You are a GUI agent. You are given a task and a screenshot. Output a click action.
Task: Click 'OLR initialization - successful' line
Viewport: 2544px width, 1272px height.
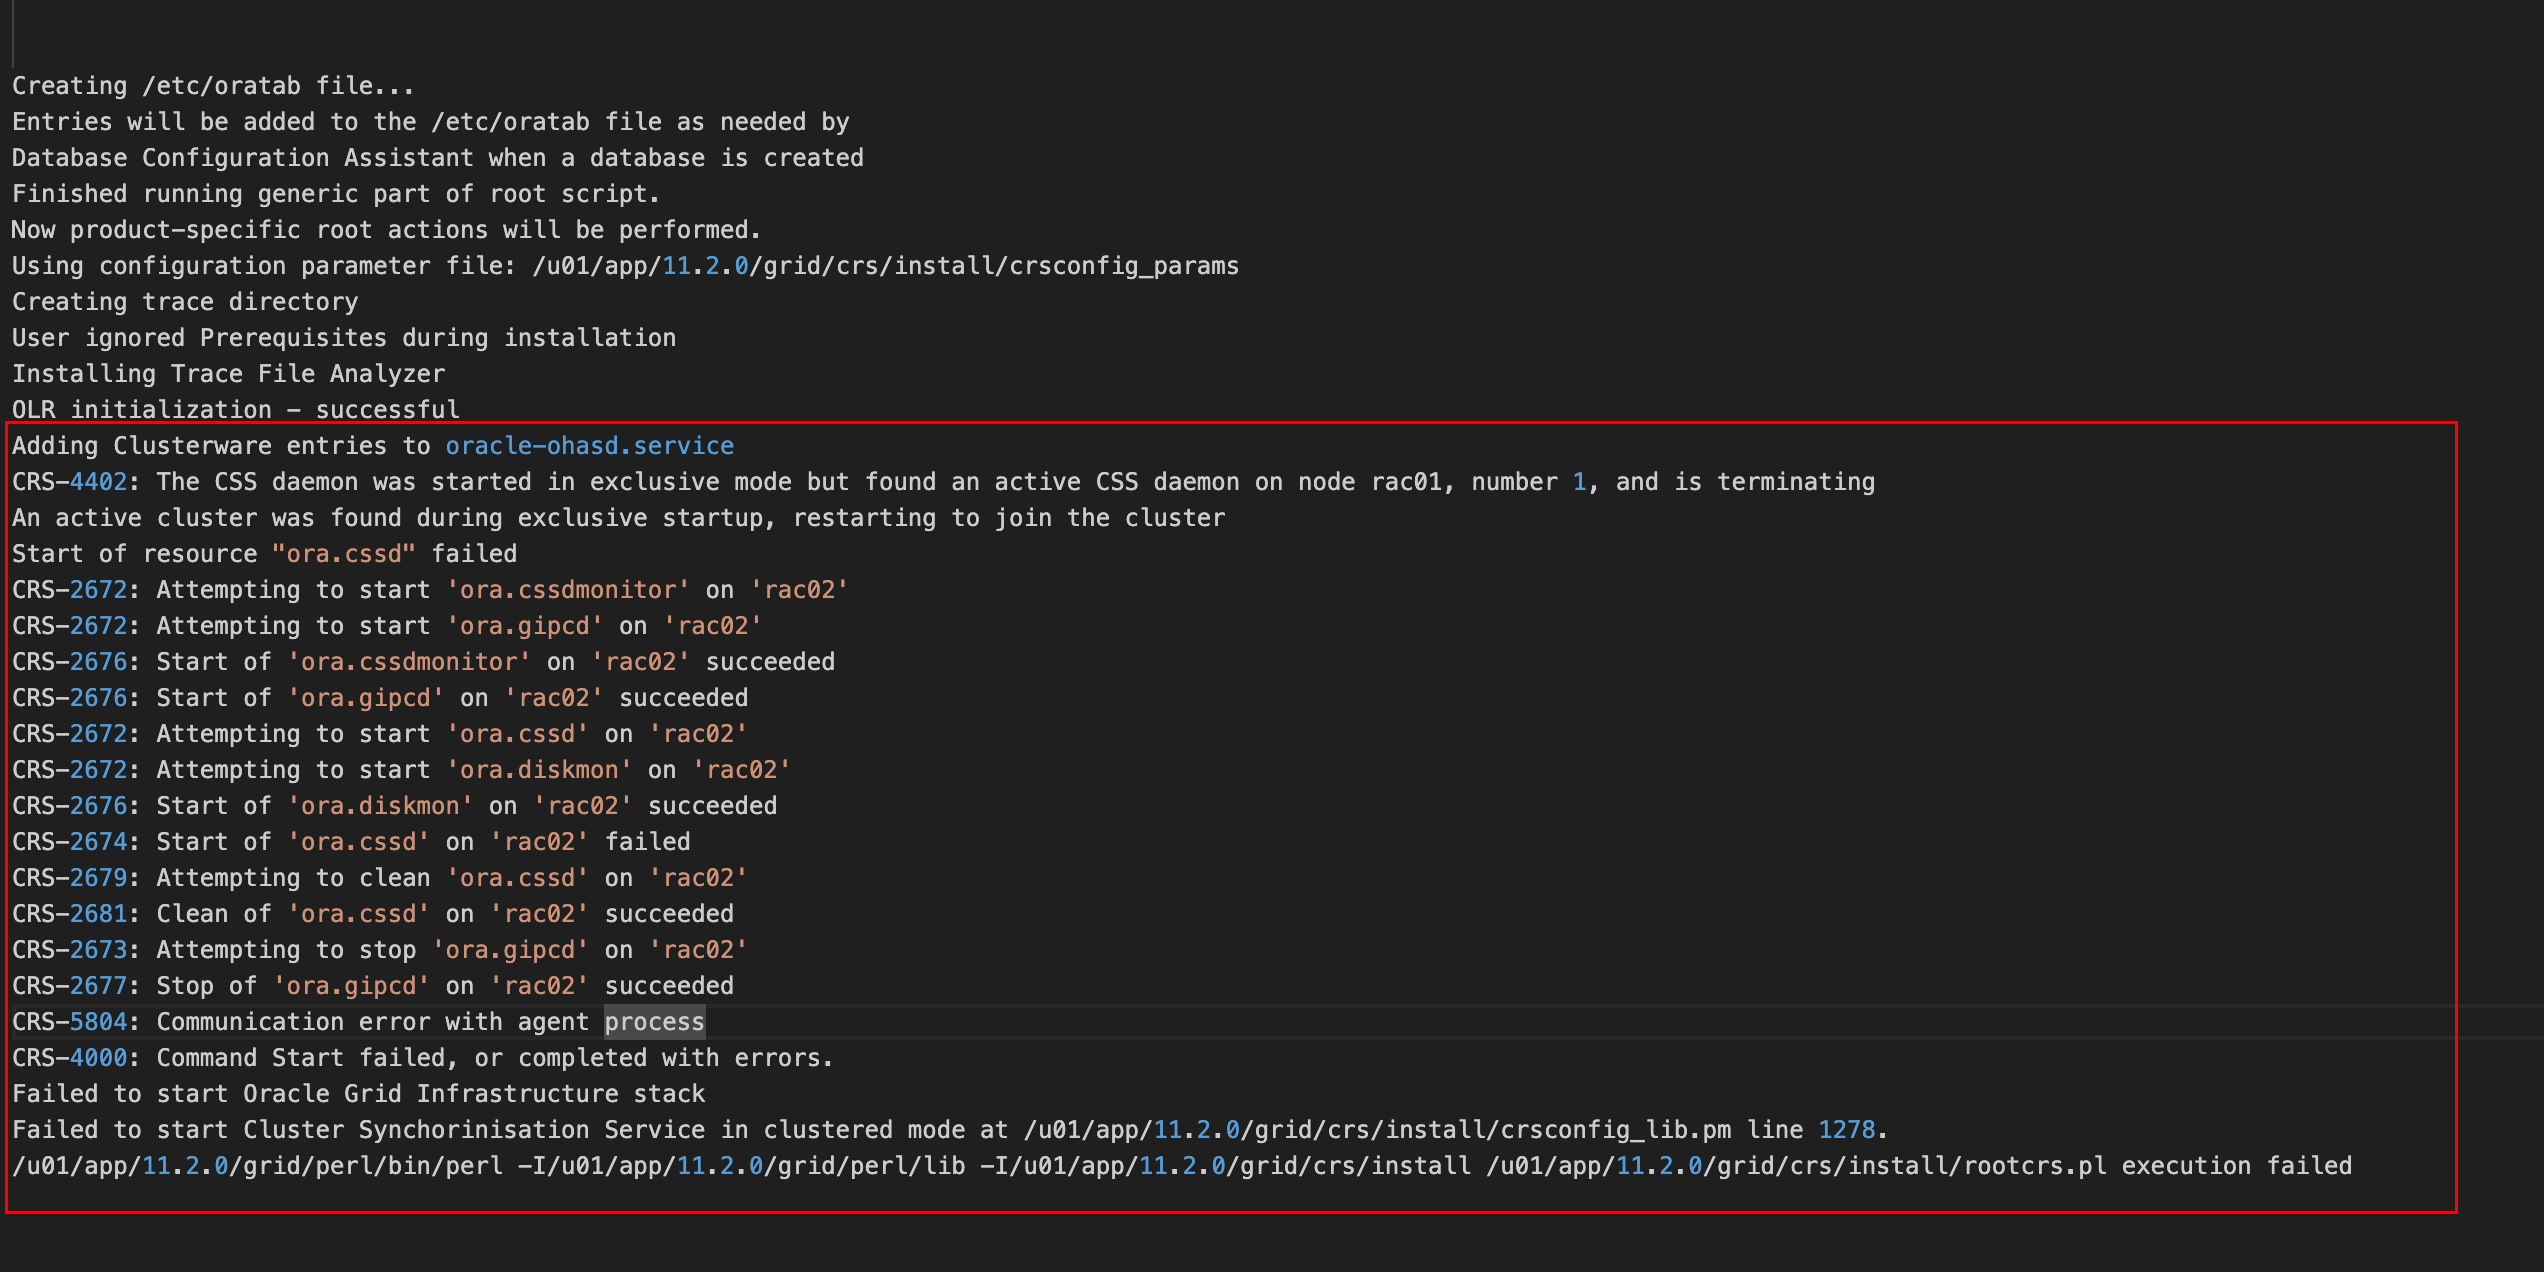coord(235,410)
